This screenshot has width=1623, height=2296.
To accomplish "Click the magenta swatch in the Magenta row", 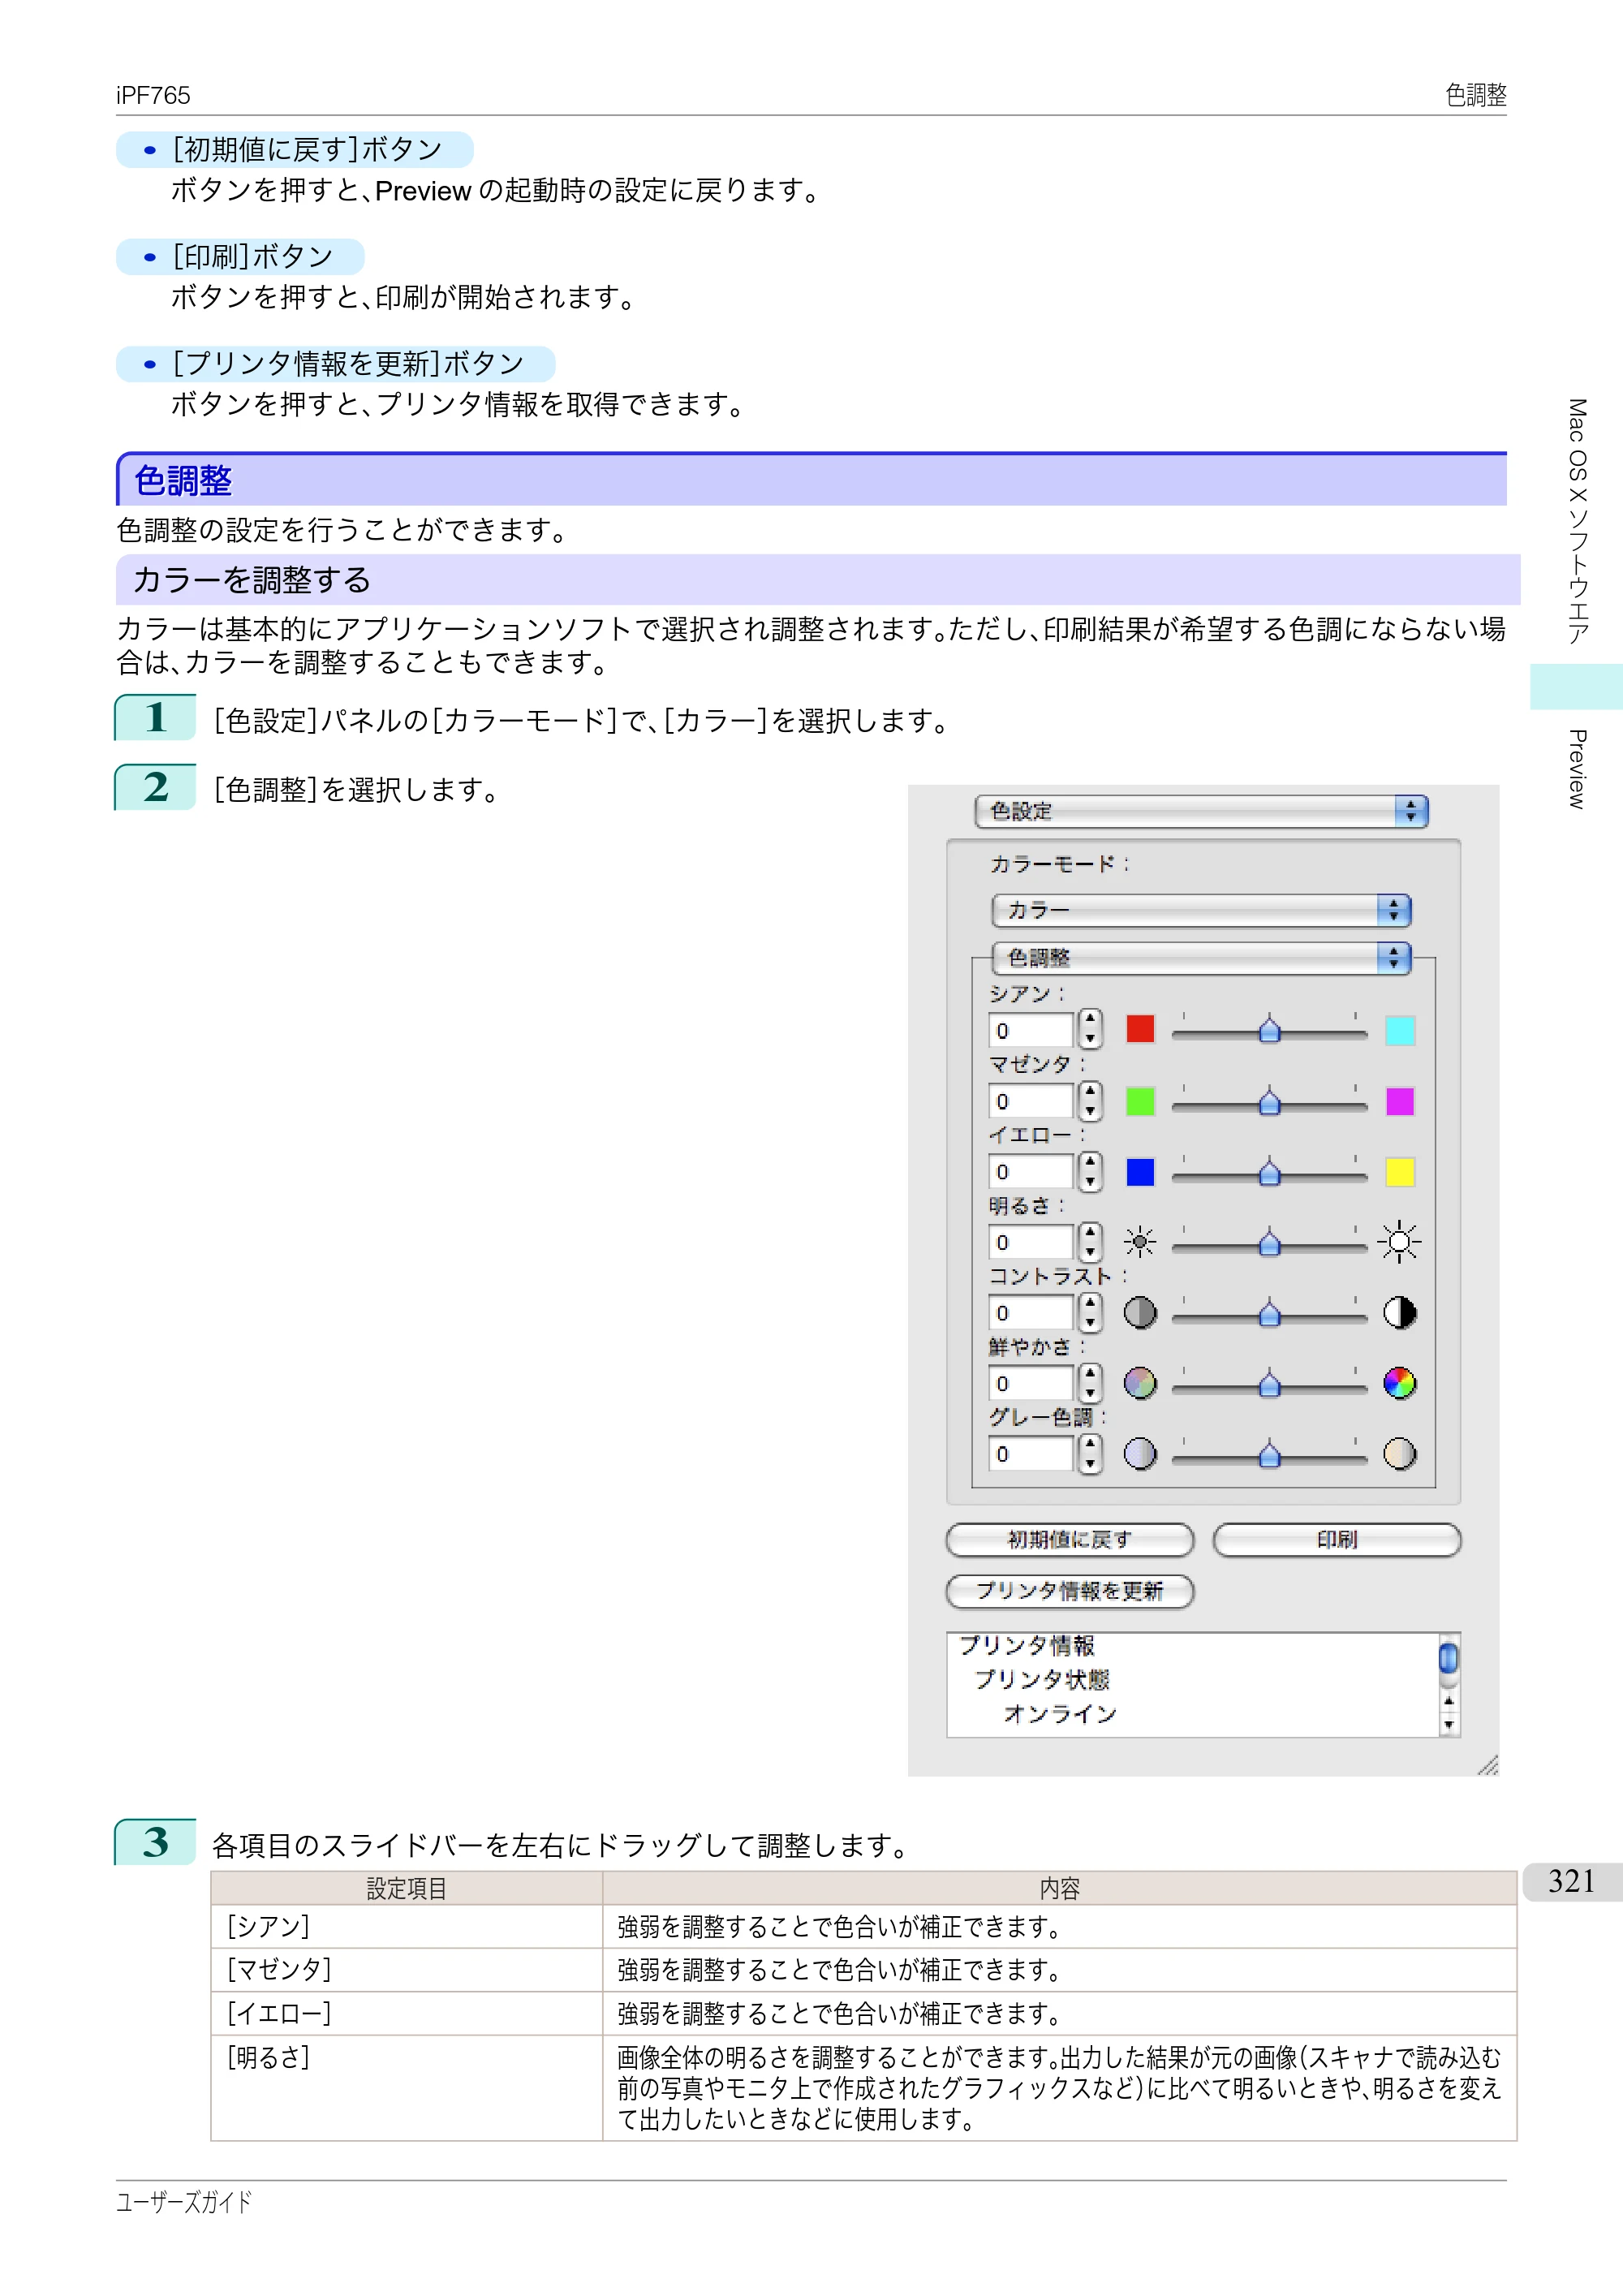I will [x=1399, y=1101].
